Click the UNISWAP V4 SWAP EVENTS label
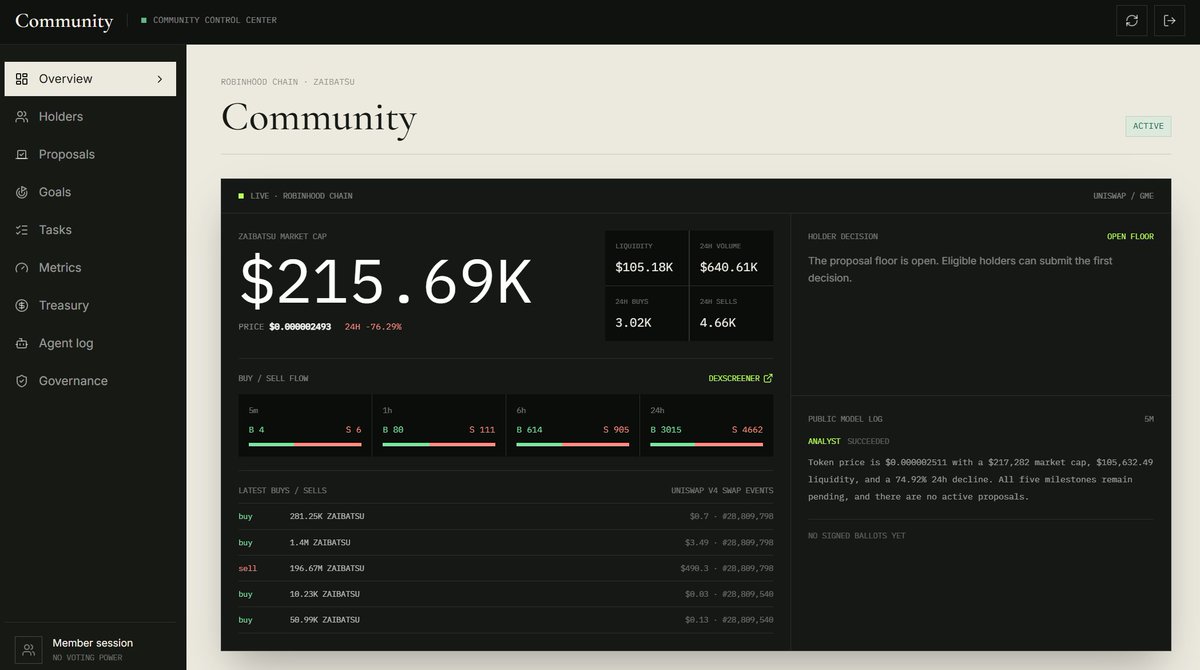 tap(722, 491)
